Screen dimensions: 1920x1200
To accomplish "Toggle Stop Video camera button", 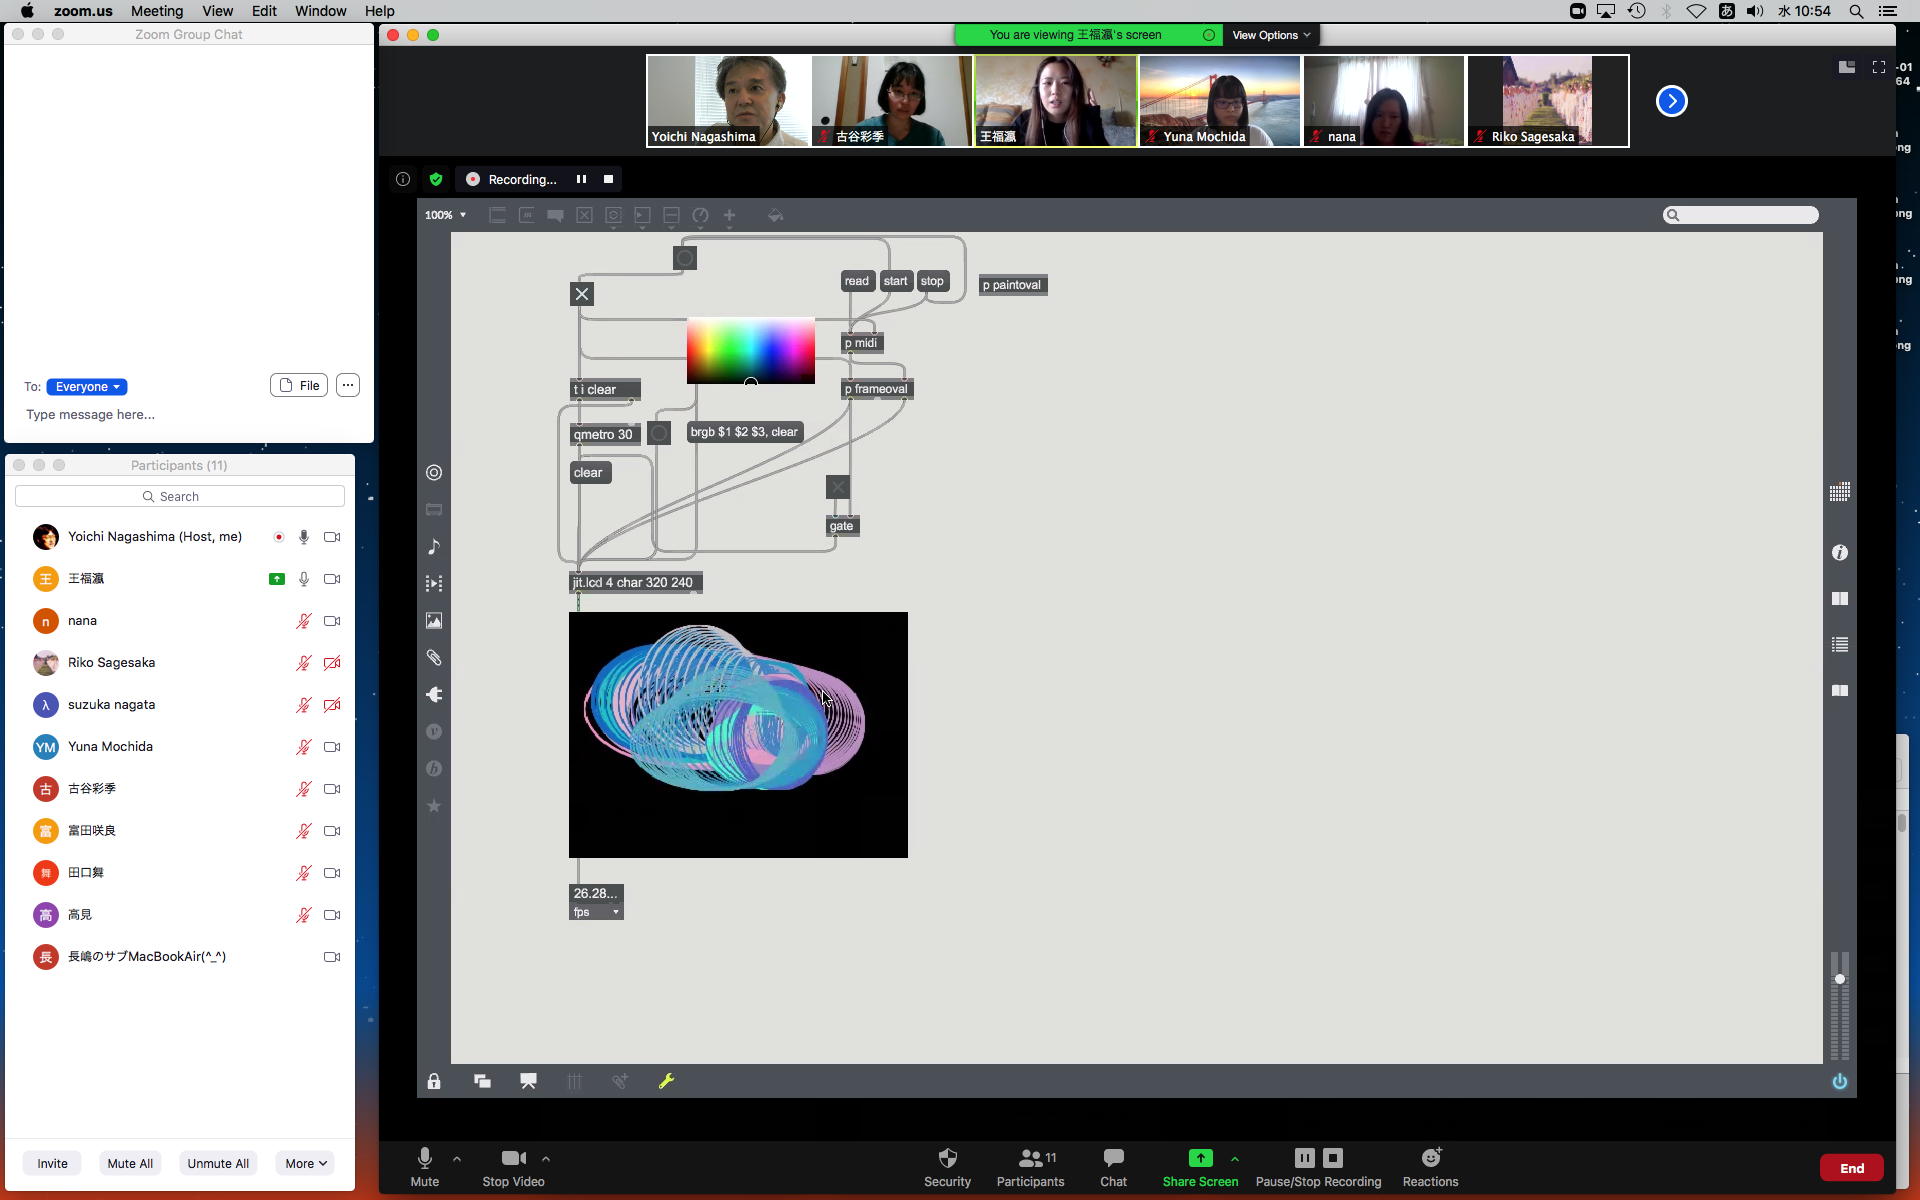I will pos(513,1158).
